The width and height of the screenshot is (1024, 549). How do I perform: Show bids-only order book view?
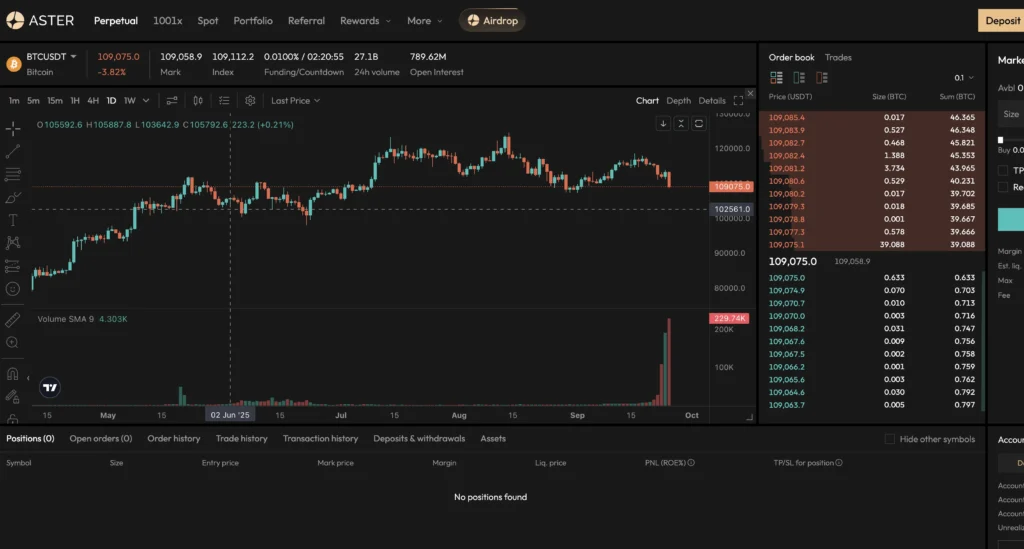pos(799,78)
